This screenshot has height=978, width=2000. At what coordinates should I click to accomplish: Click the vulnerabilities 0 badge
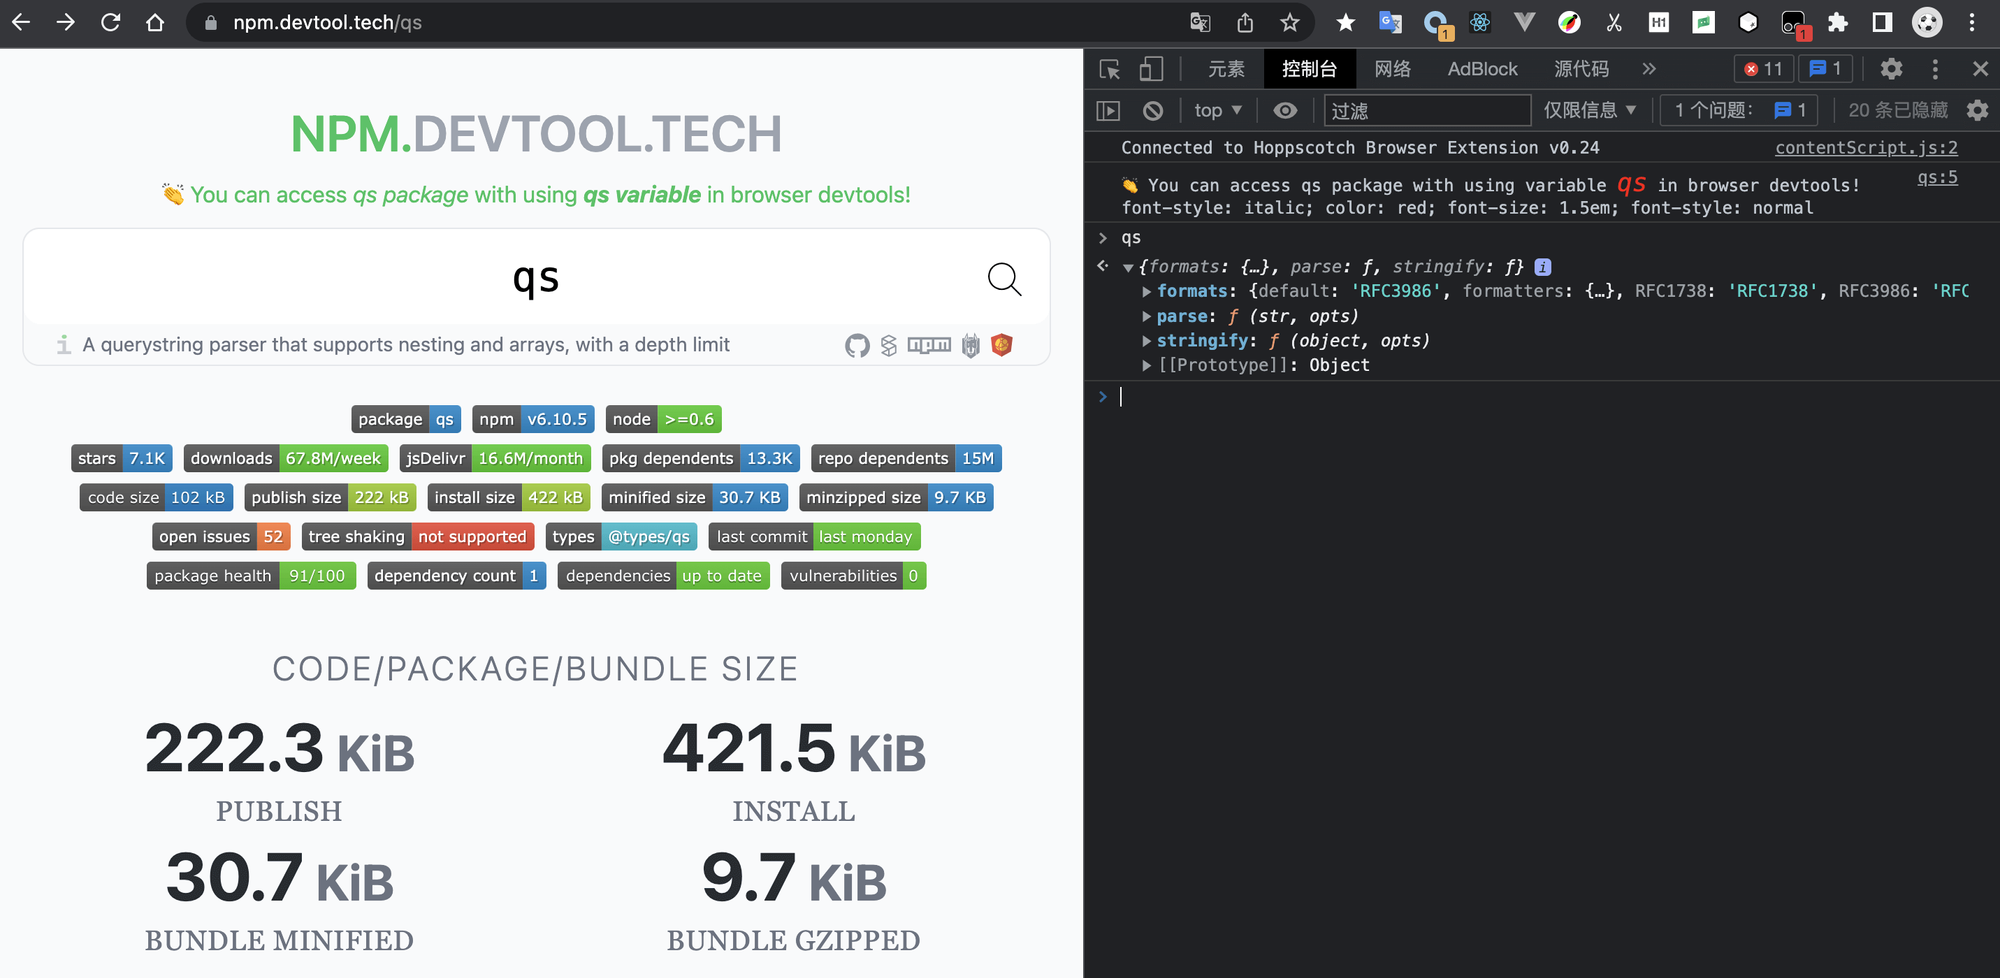[853, 576]
